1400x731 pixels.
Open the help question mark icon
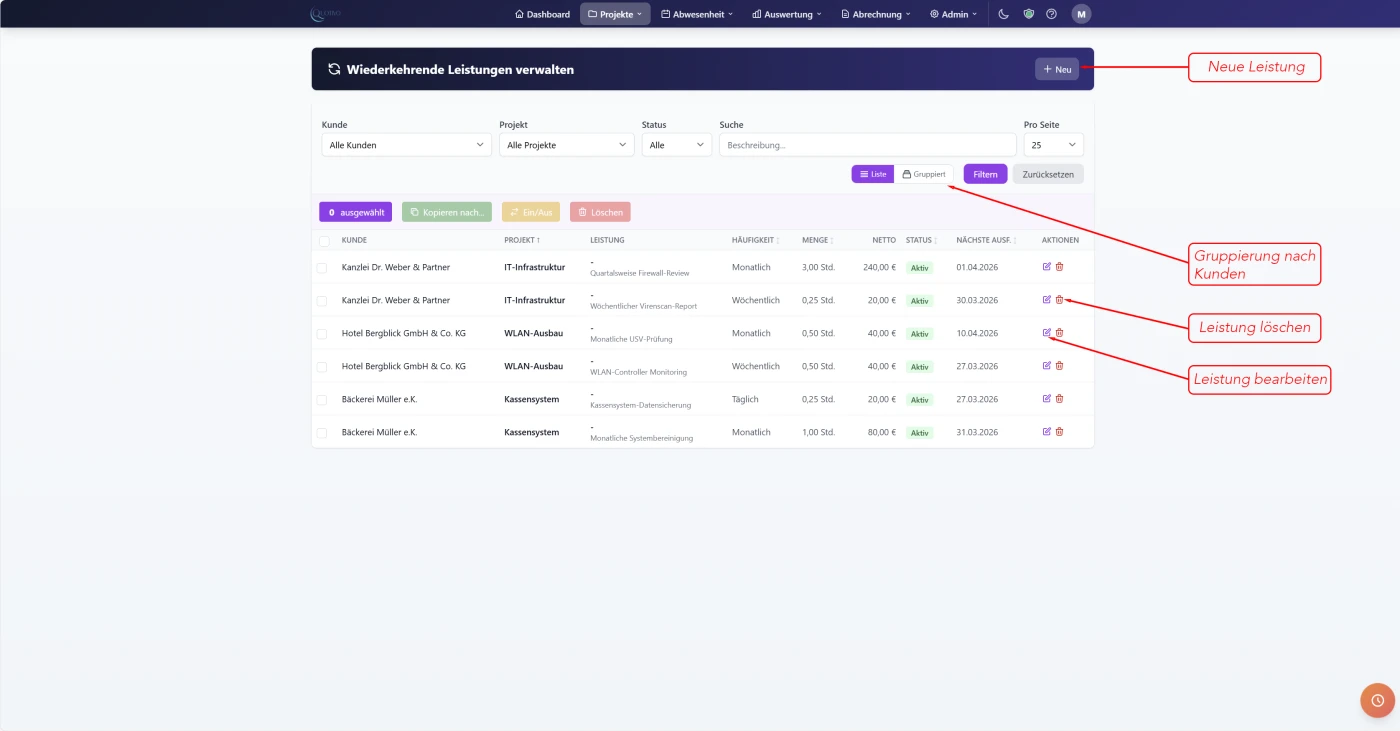point(1051,14)
